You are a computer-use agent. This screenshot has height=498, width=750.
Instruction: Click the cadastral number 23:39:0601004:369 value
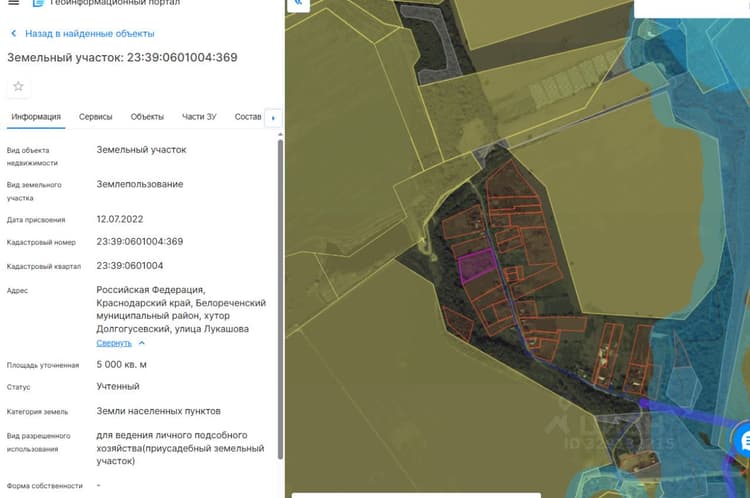coord(140,242)
